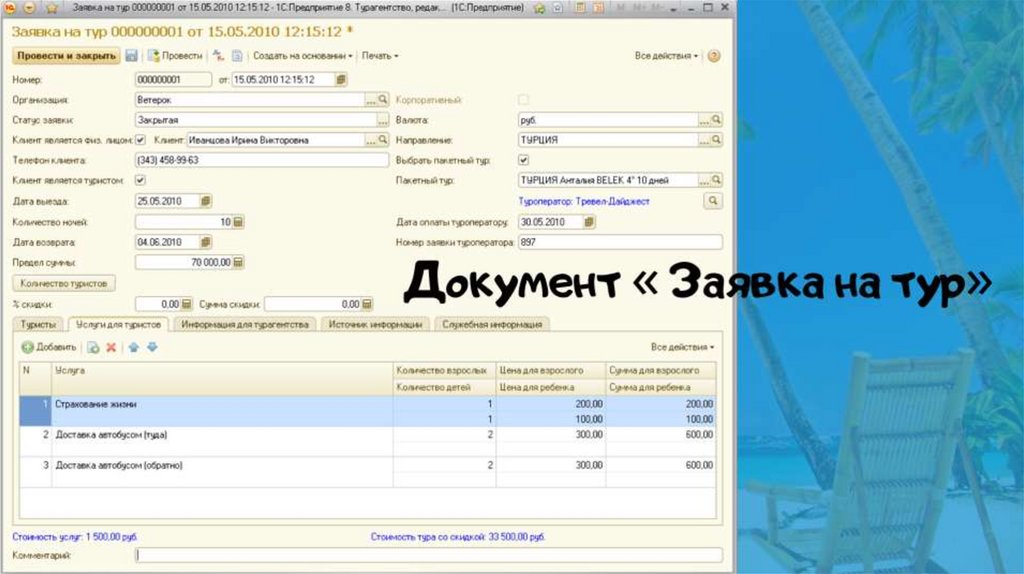Open the 'Печать' dropdown menu
The image size is (1024, 574).
click(x=380, y=56)
